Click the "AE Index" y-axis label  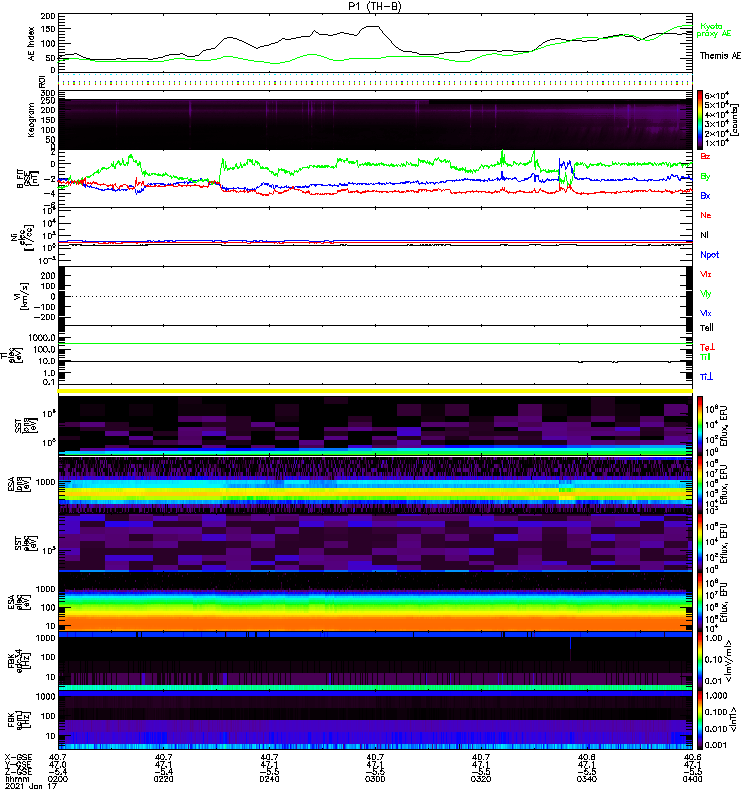[x=32, y=44]
